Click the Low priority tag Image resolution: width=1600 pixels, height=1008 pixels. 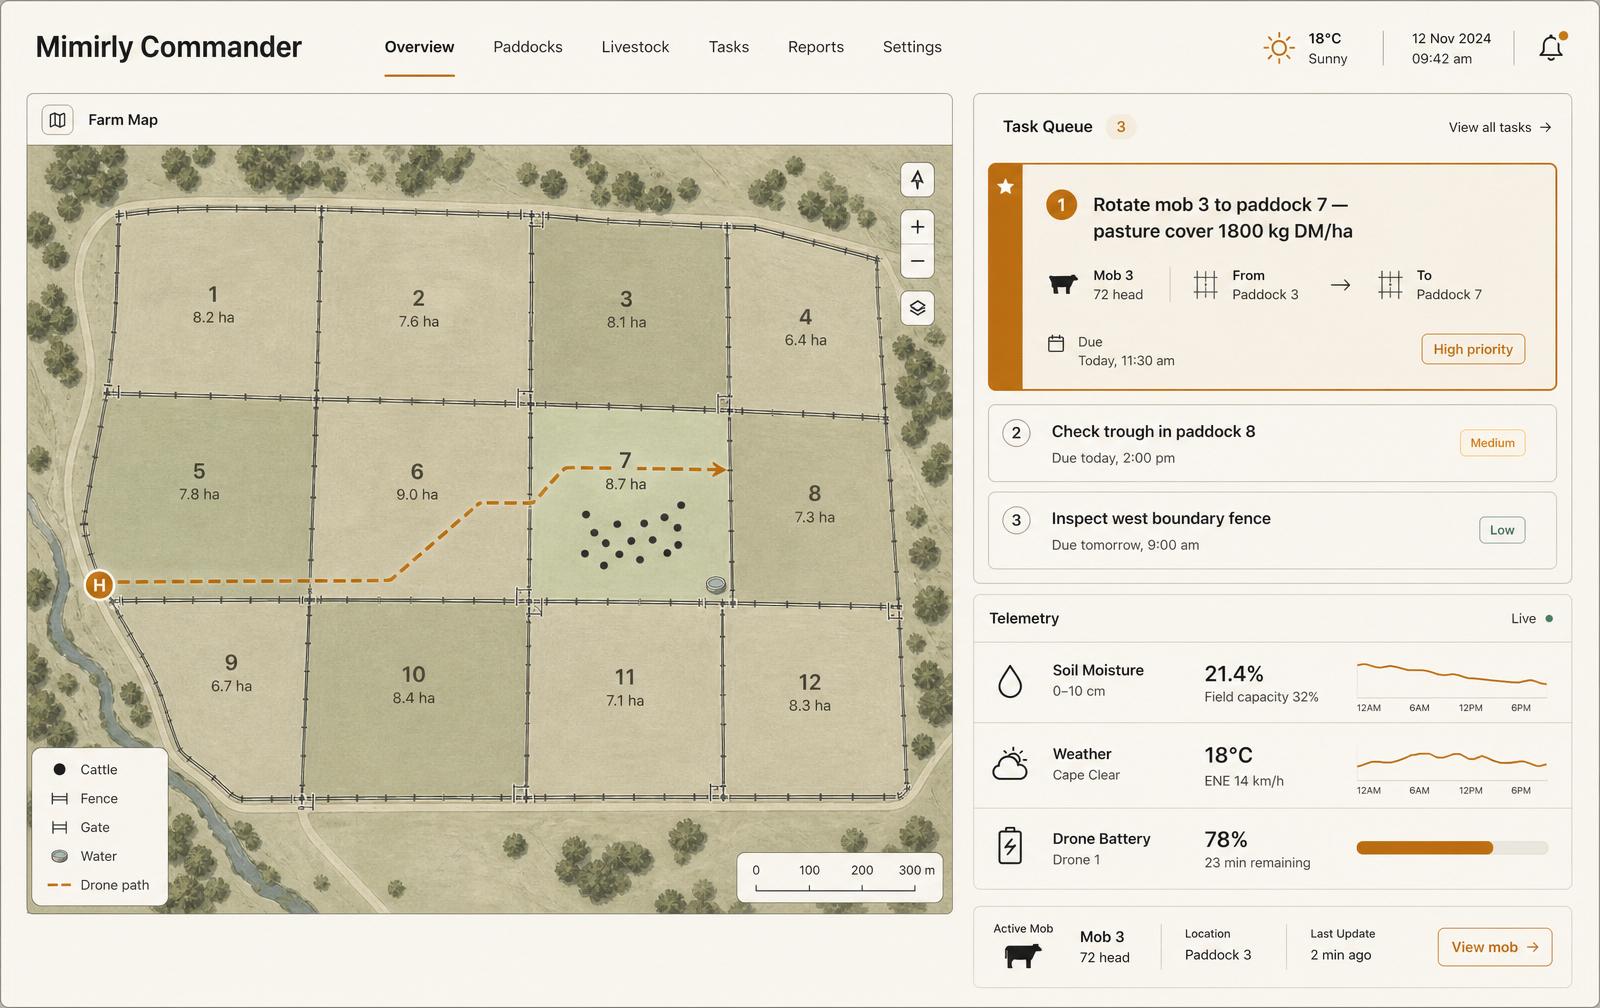(x=1502, y=530)
